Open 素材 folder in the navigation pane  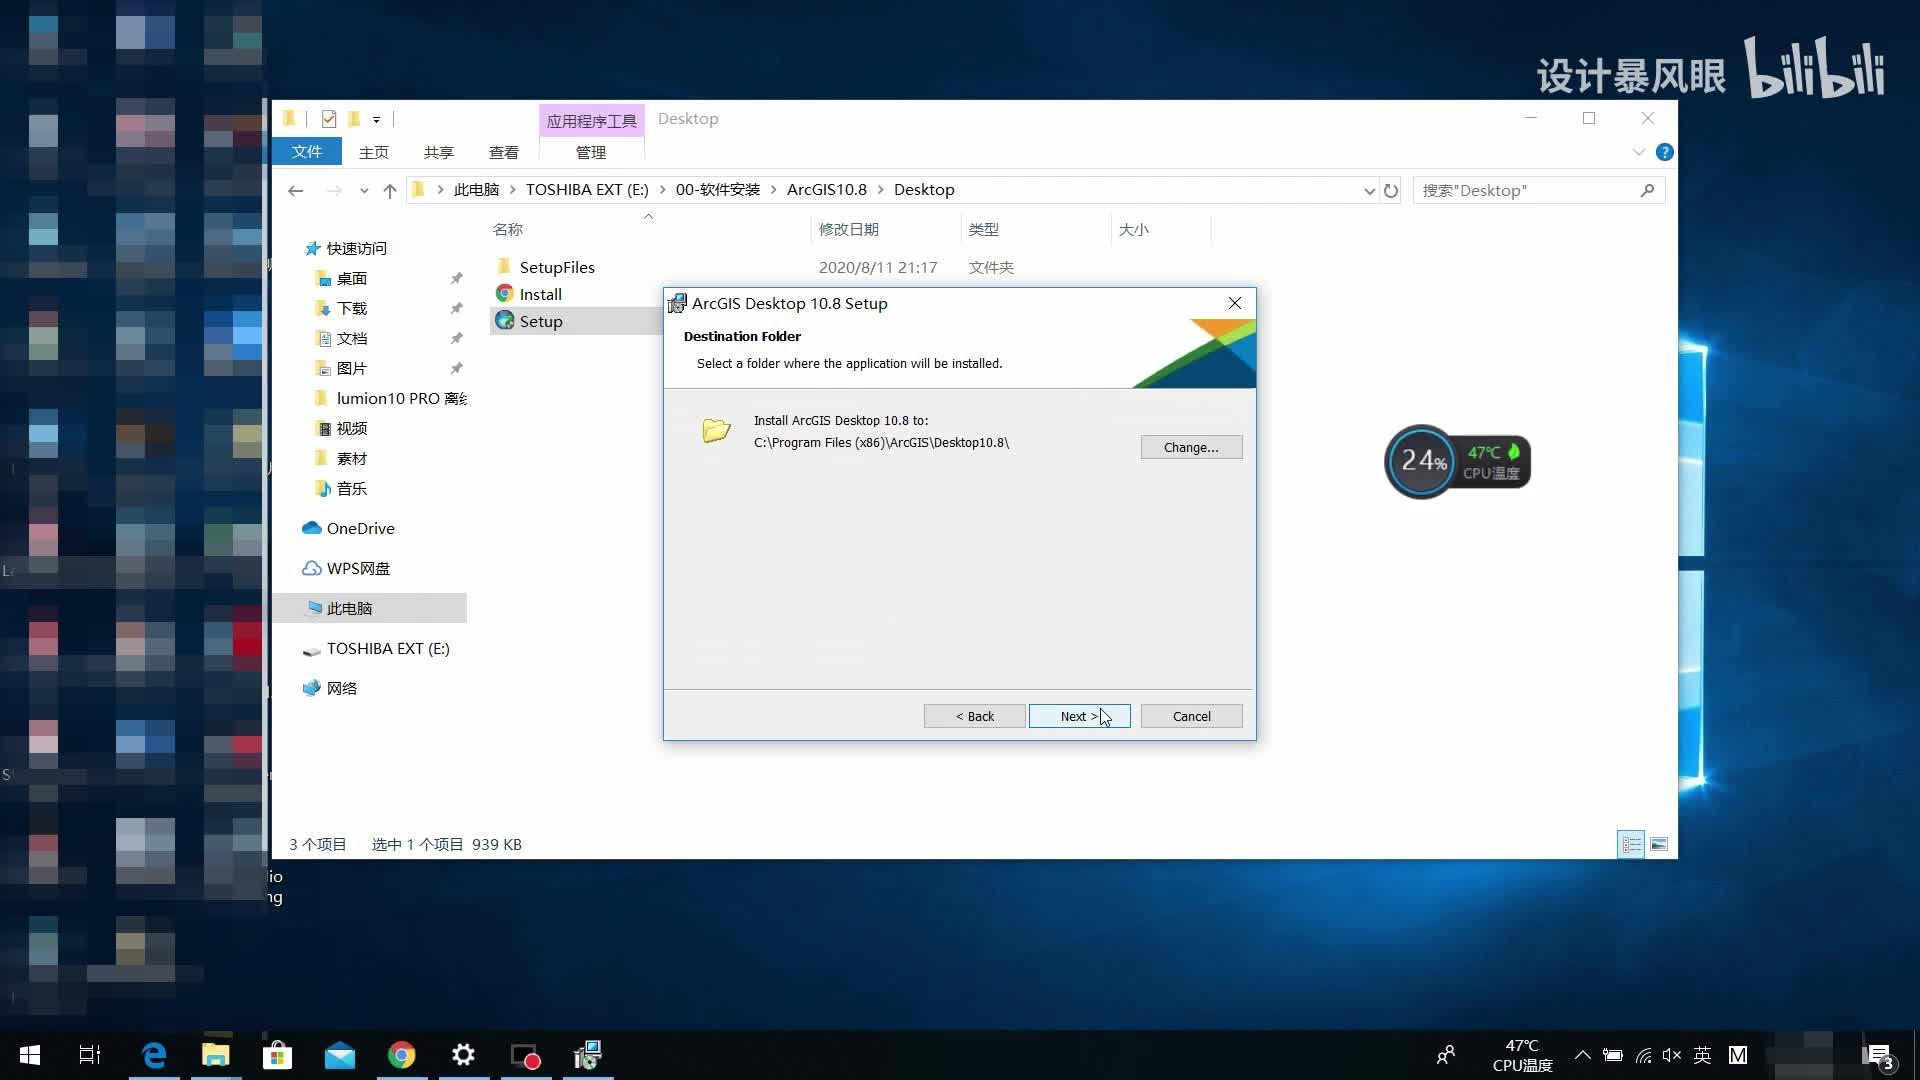351,458
